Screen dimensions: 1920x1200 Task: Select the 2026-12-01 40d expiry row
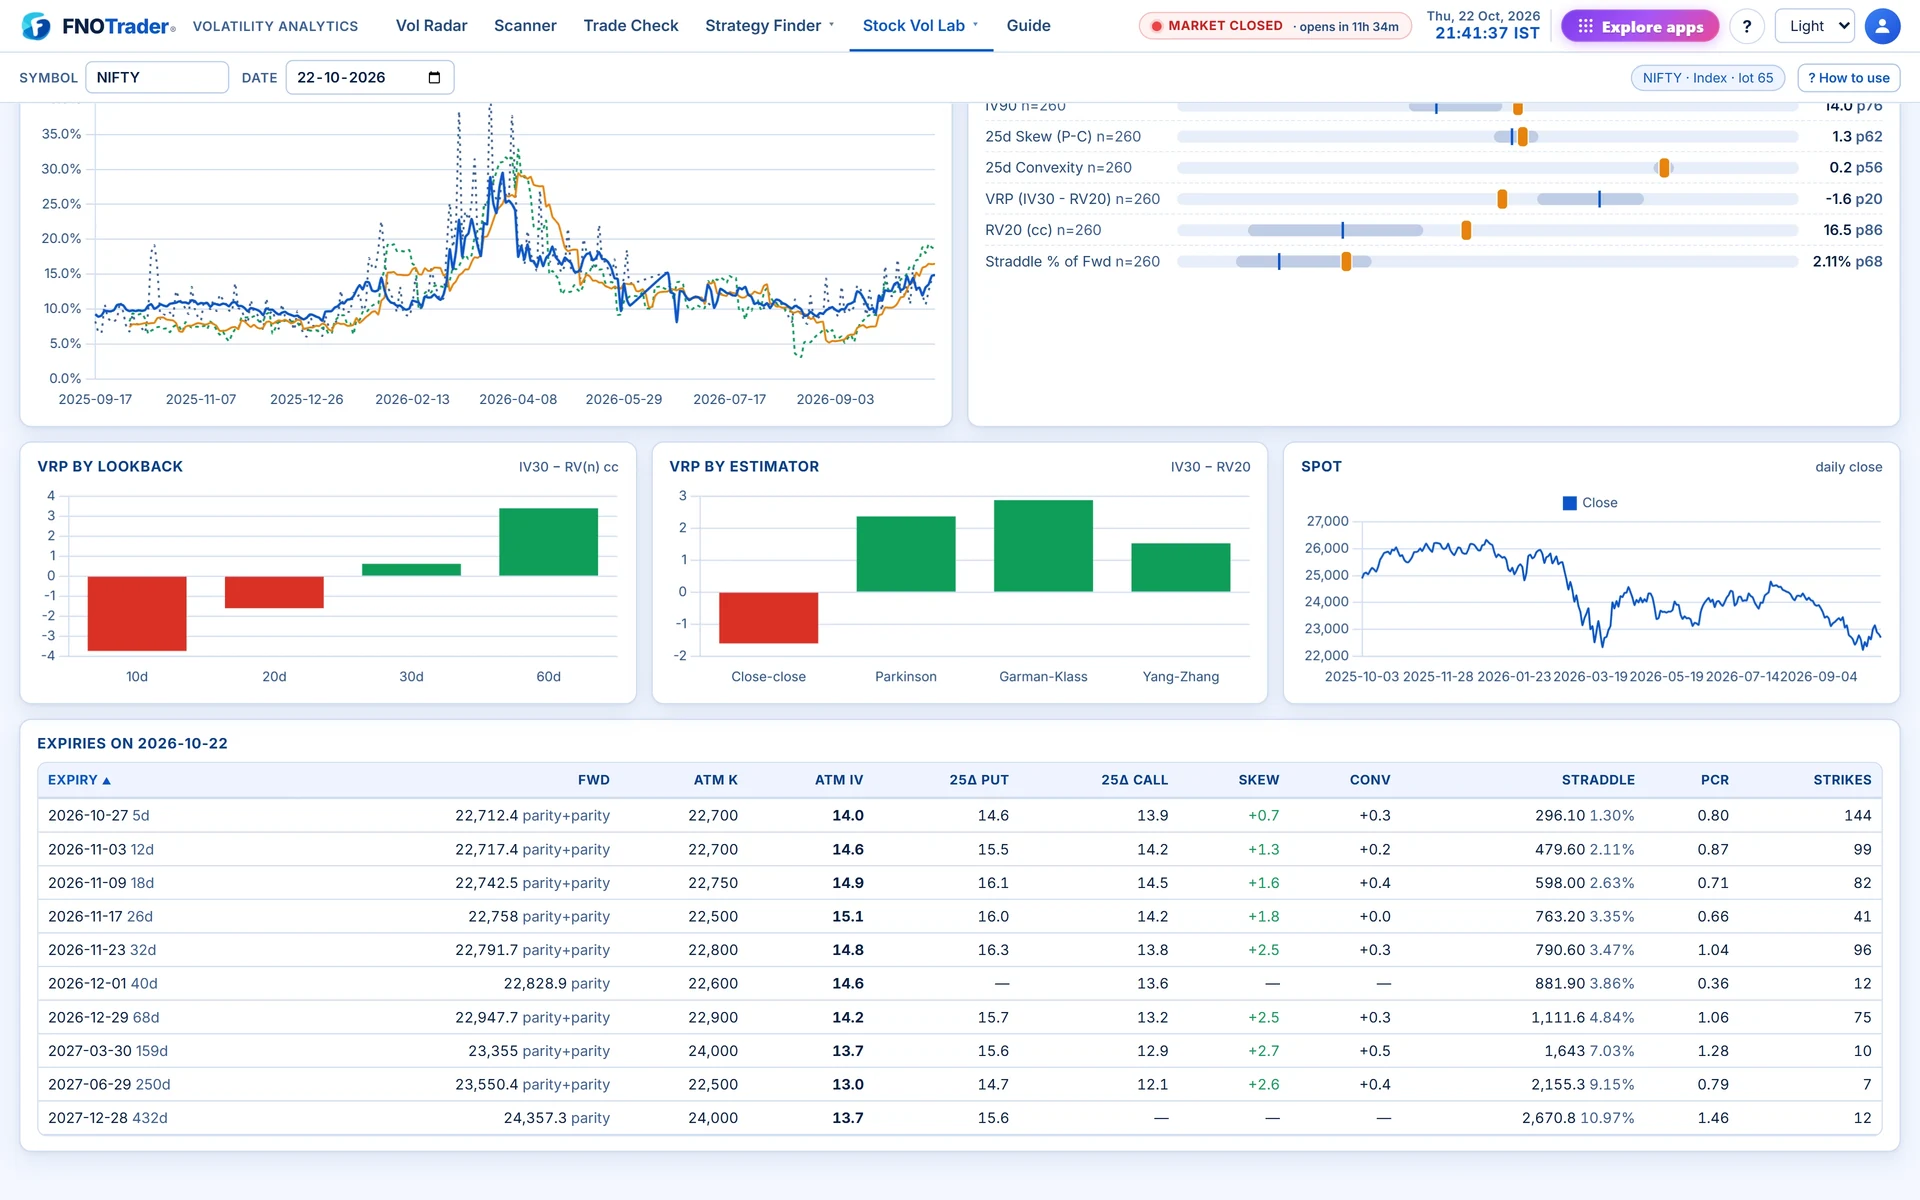(959, 983)
